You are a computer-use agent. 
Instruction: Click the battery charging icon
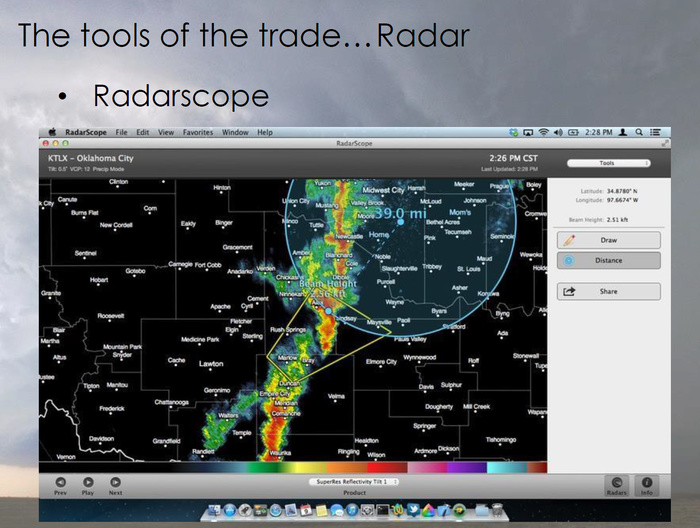click(x=573, y=132)
